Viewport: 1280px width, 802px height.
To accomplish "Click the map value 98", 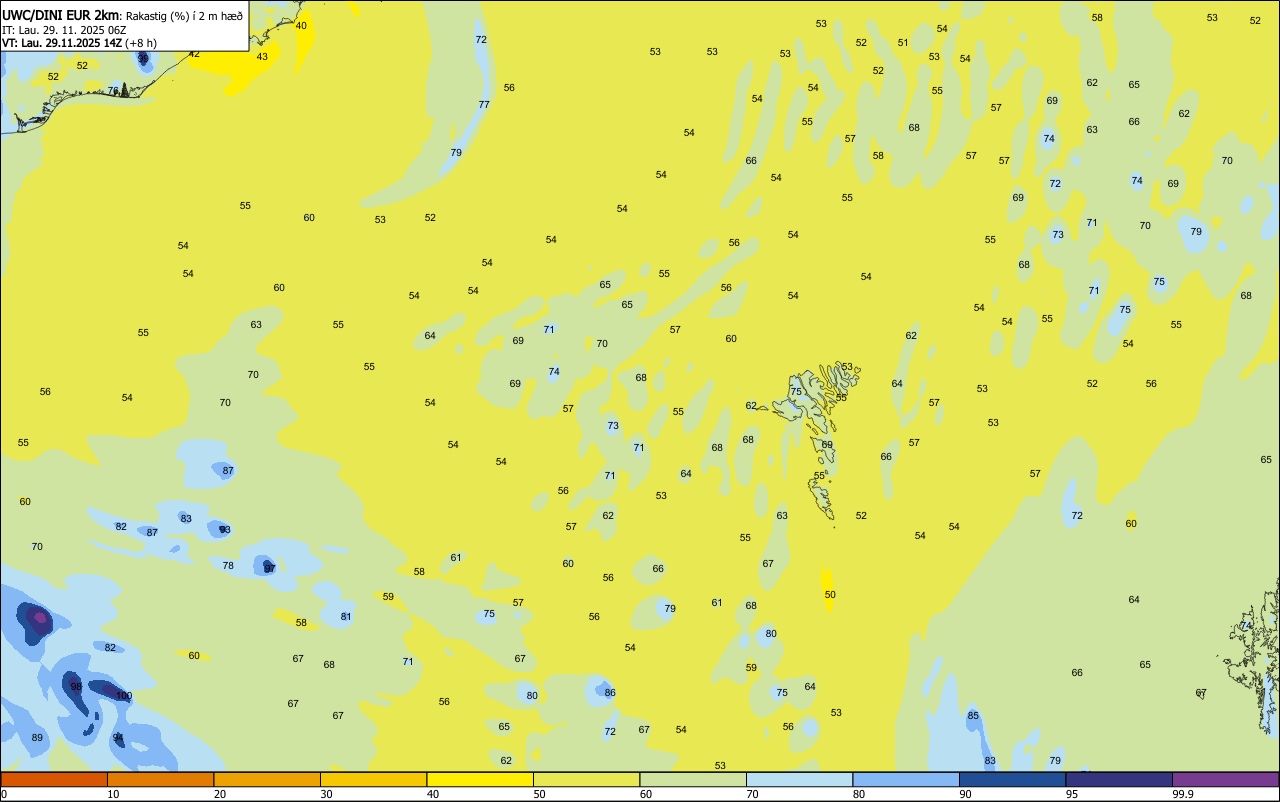I will [76, 686].
